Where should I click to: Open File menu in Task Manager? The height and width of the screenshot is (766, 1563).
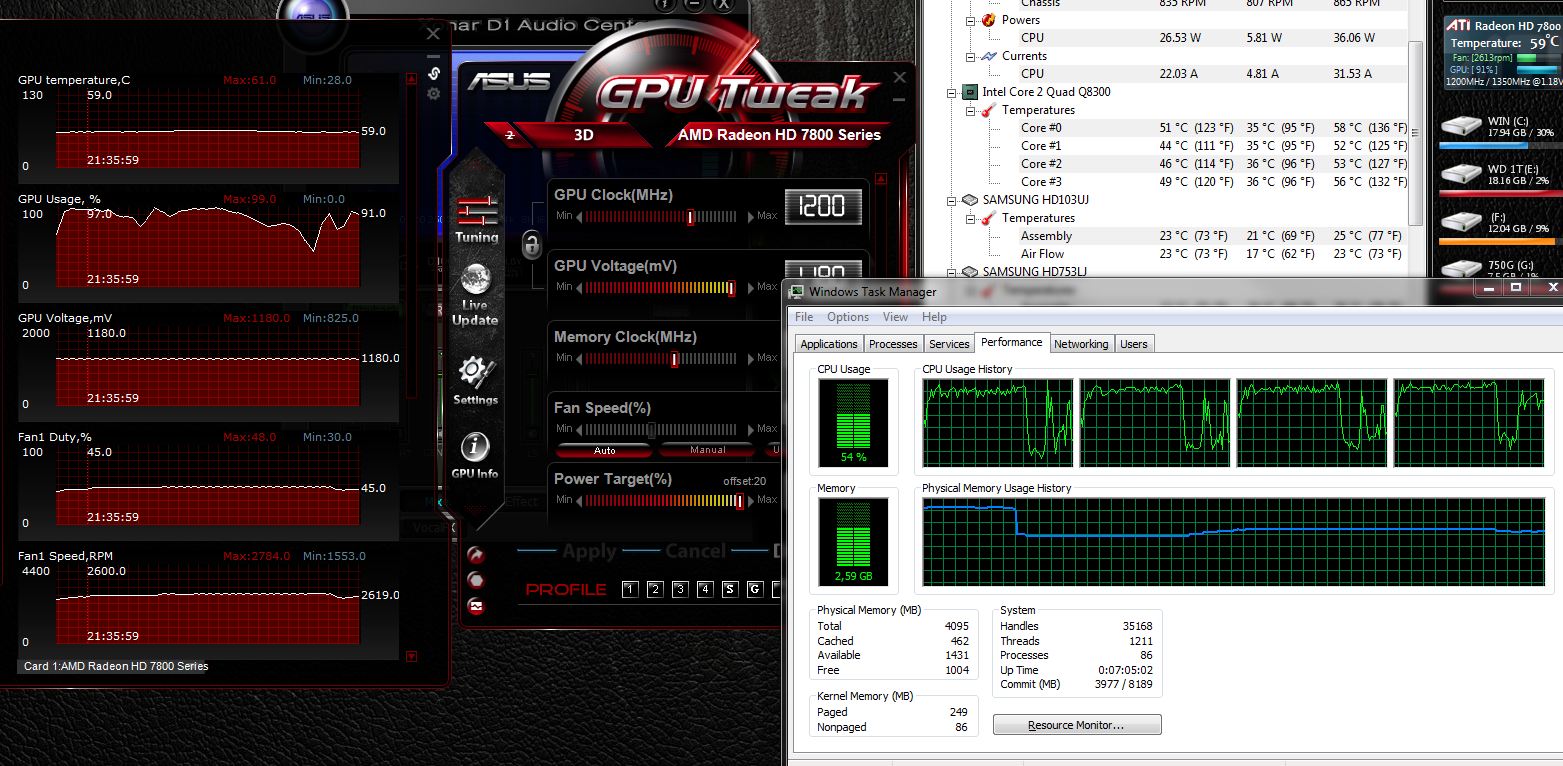(x=804, y=317)
